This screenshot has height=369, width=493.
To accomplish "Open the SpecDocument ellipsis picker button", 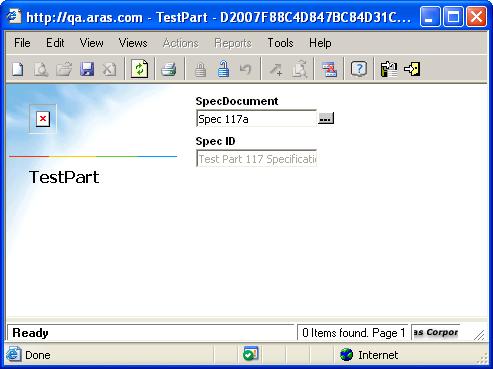I will click(326, 118).
